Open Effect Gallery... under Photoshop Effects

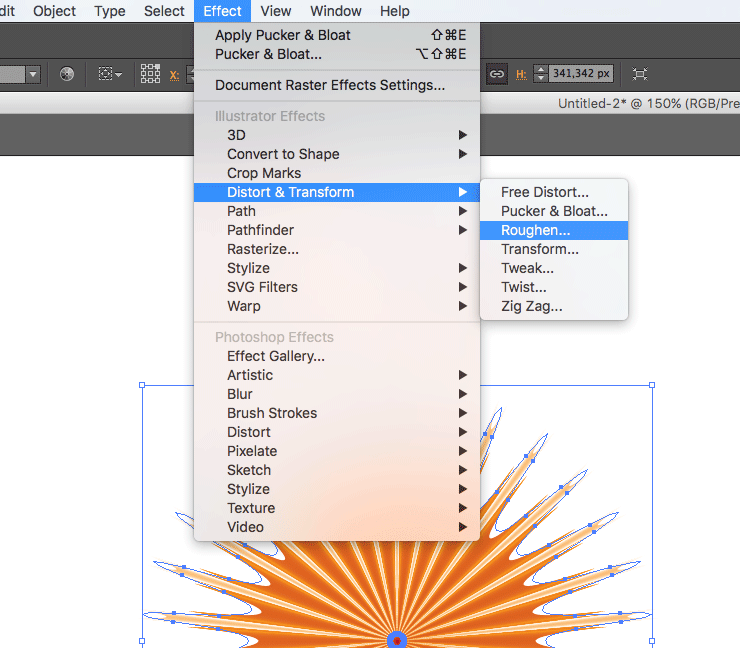(276, 356)
